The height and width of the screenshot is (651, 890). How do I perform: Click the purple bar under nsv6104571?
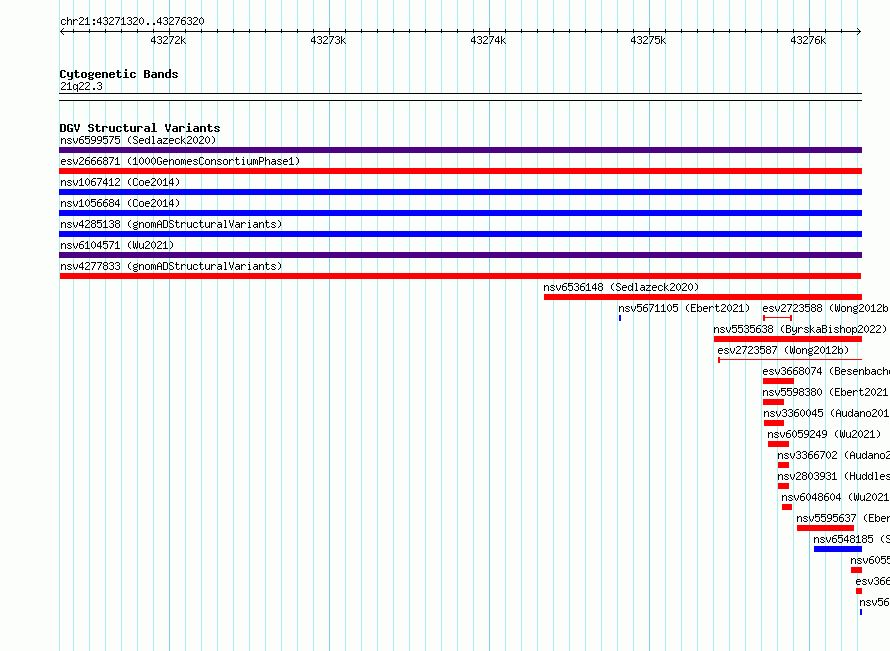coord(460,255)
